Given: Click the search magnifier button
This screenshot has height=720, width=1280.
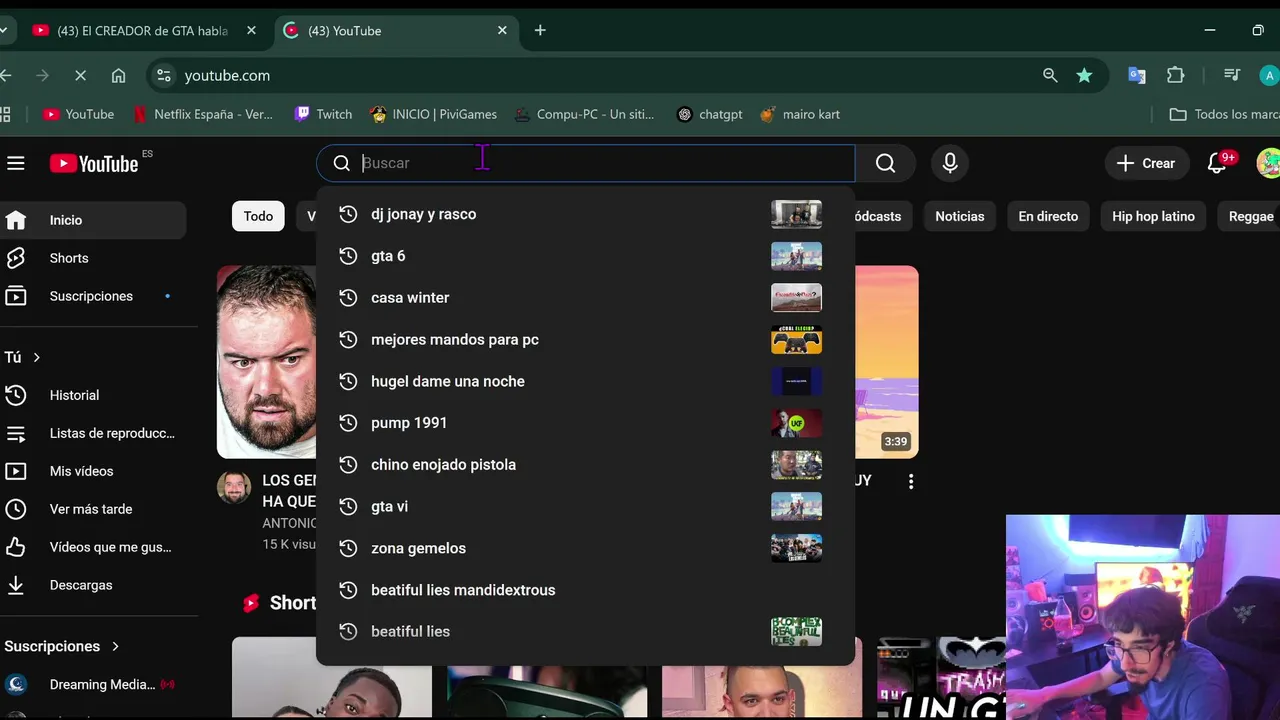Looking at the screenshot, I should tap(885, 163).
